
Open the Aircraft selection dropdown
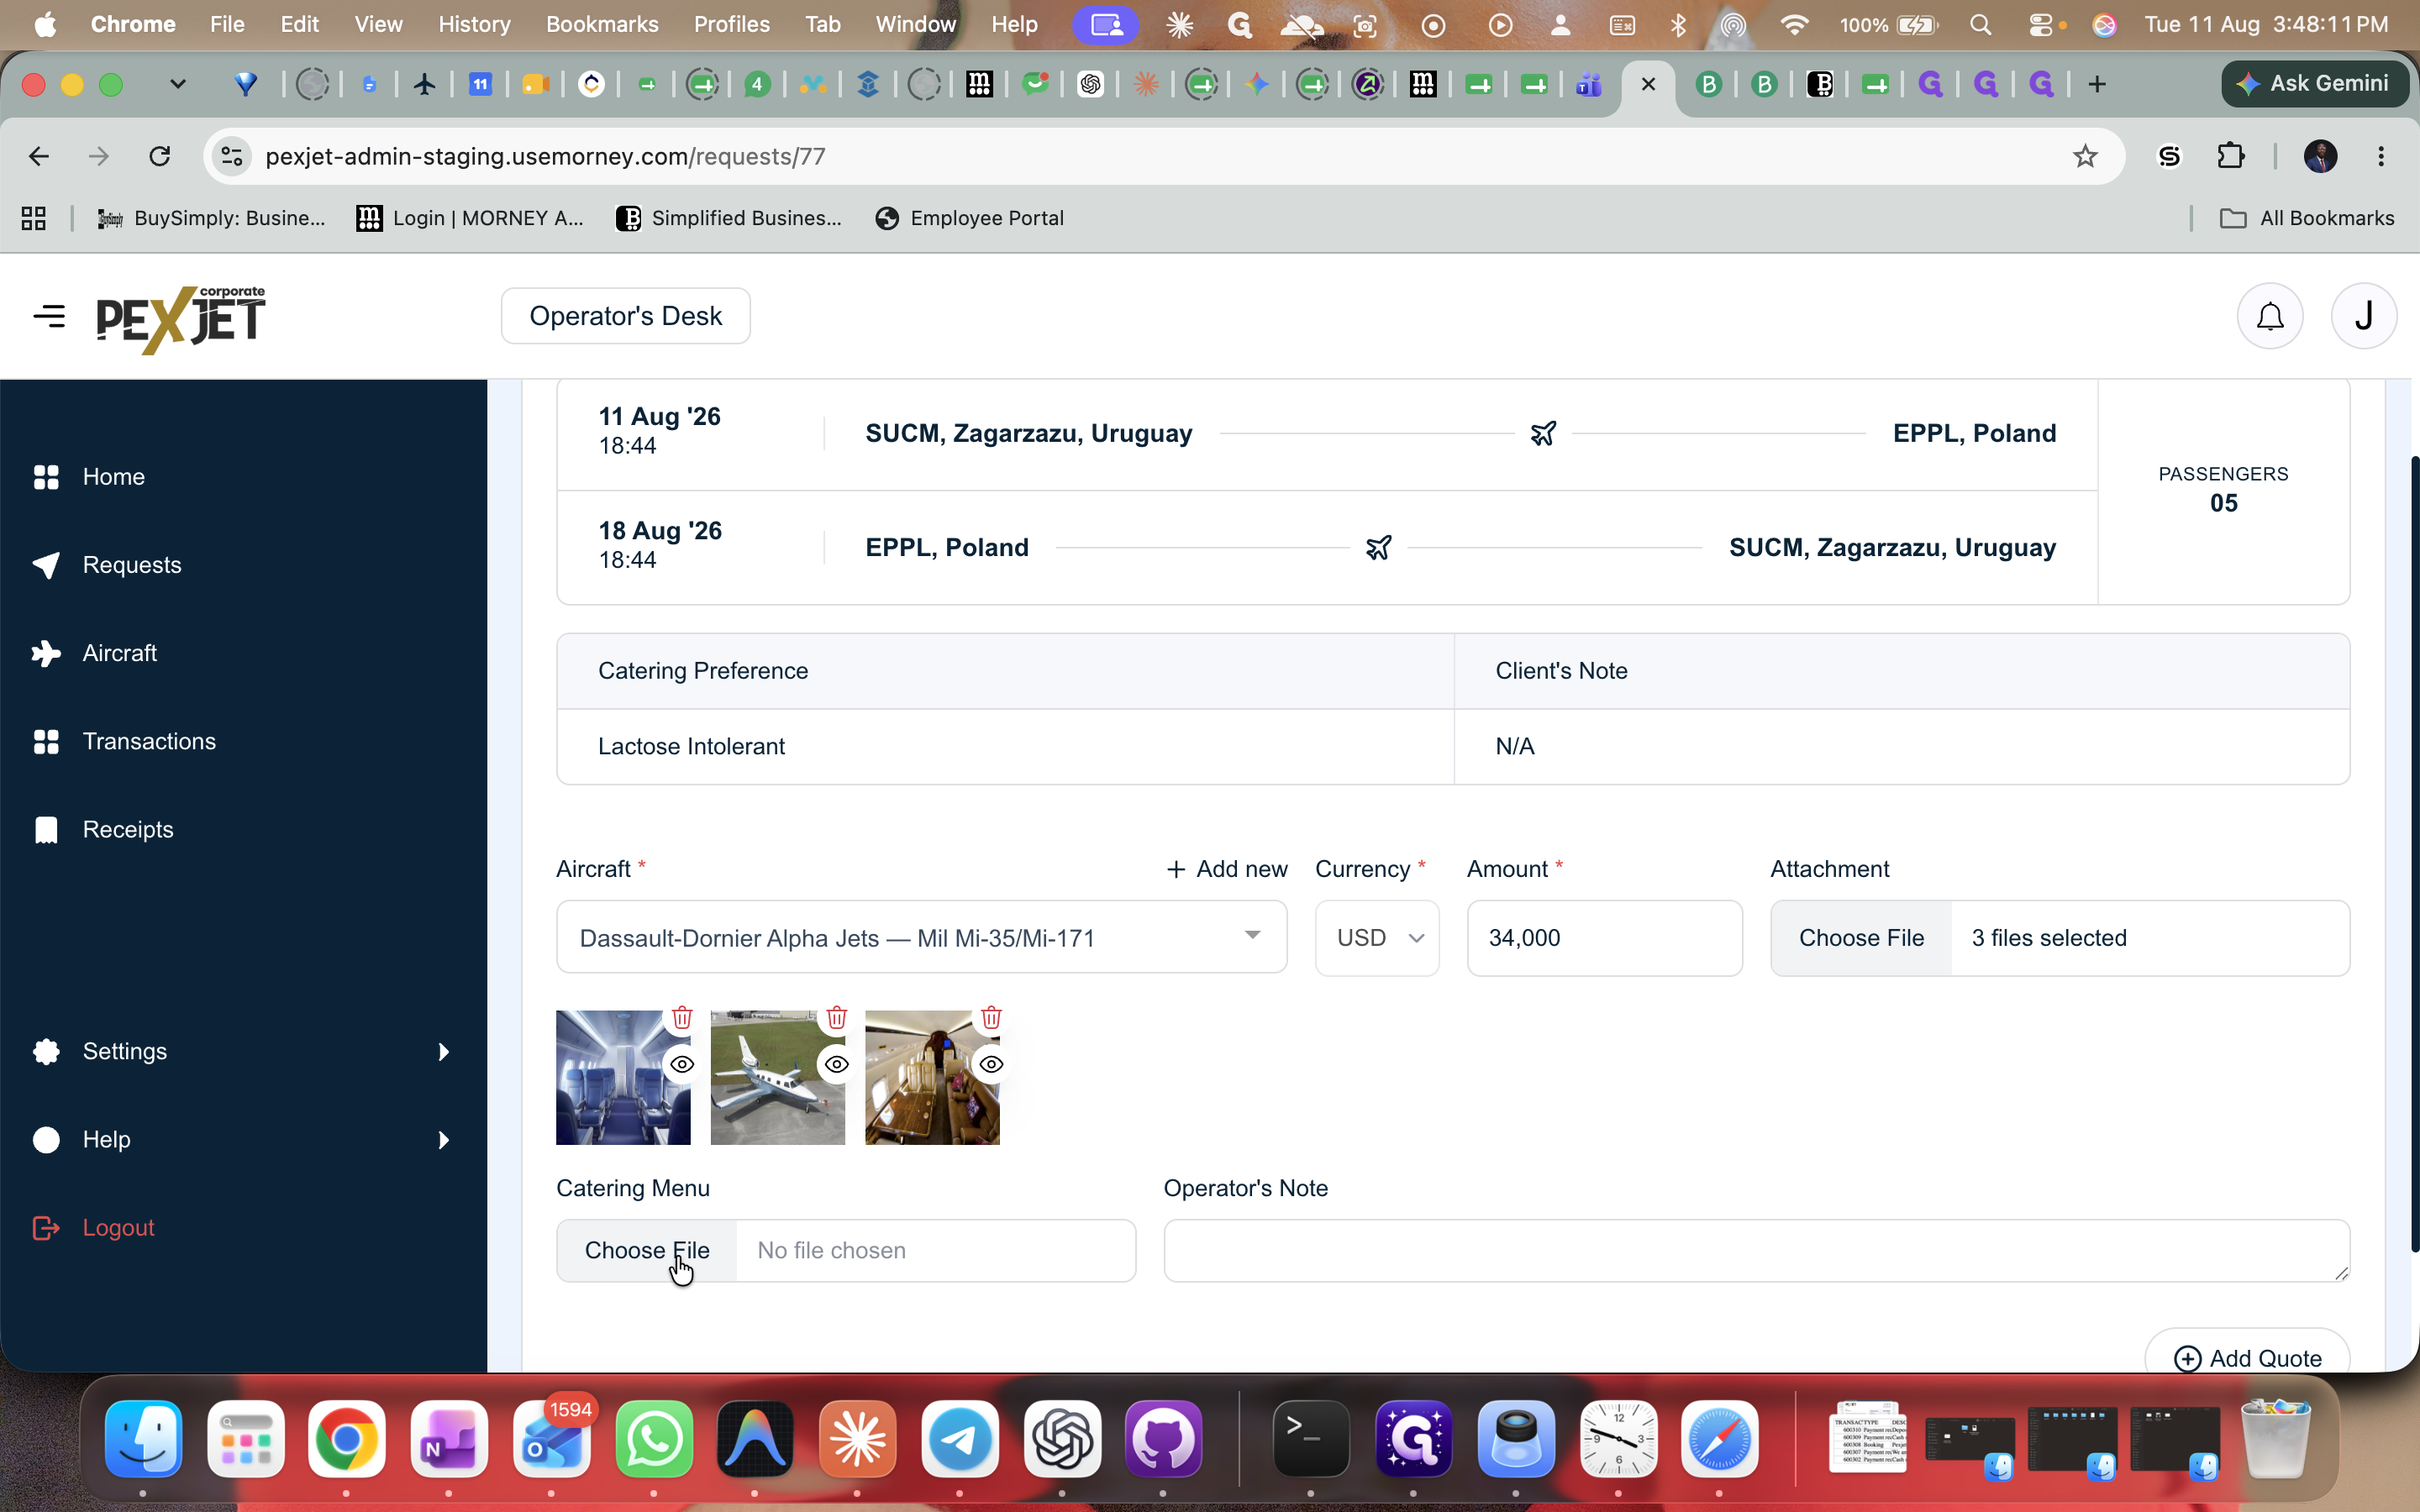point(921,937)
